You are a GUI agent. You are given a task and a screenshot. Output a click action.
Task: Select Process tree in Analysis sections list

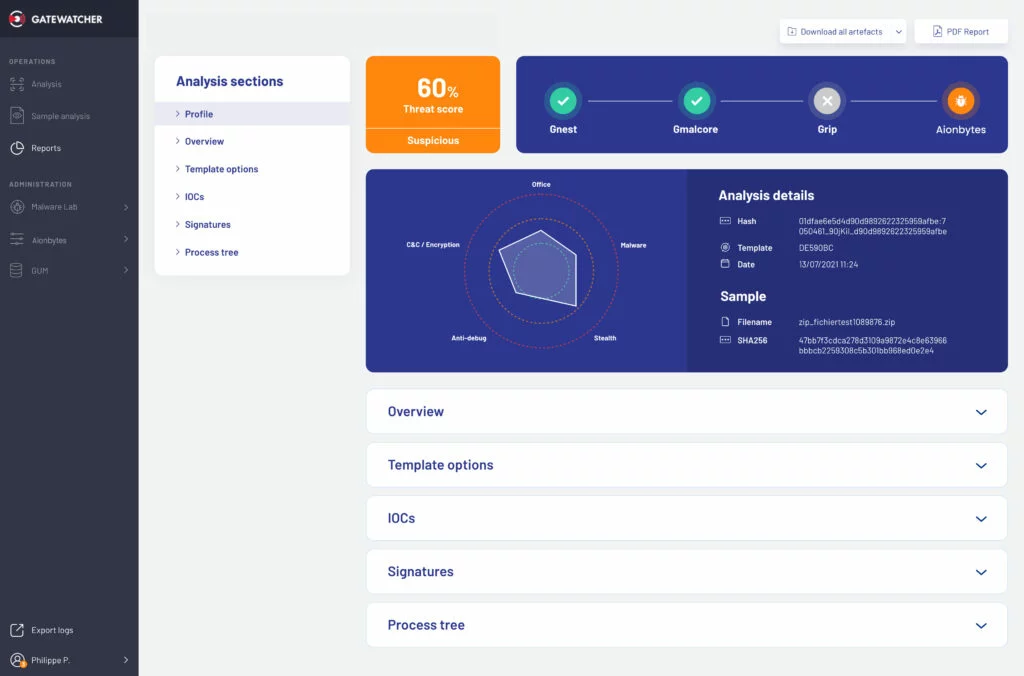tap(252, 252)
